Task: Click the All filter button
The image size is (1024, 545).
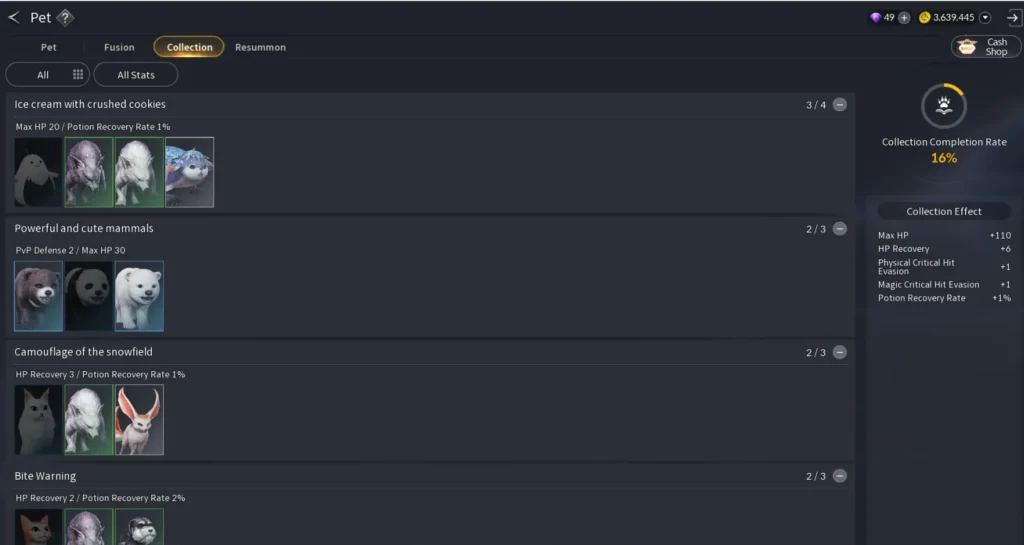Action: click(42, 74)
